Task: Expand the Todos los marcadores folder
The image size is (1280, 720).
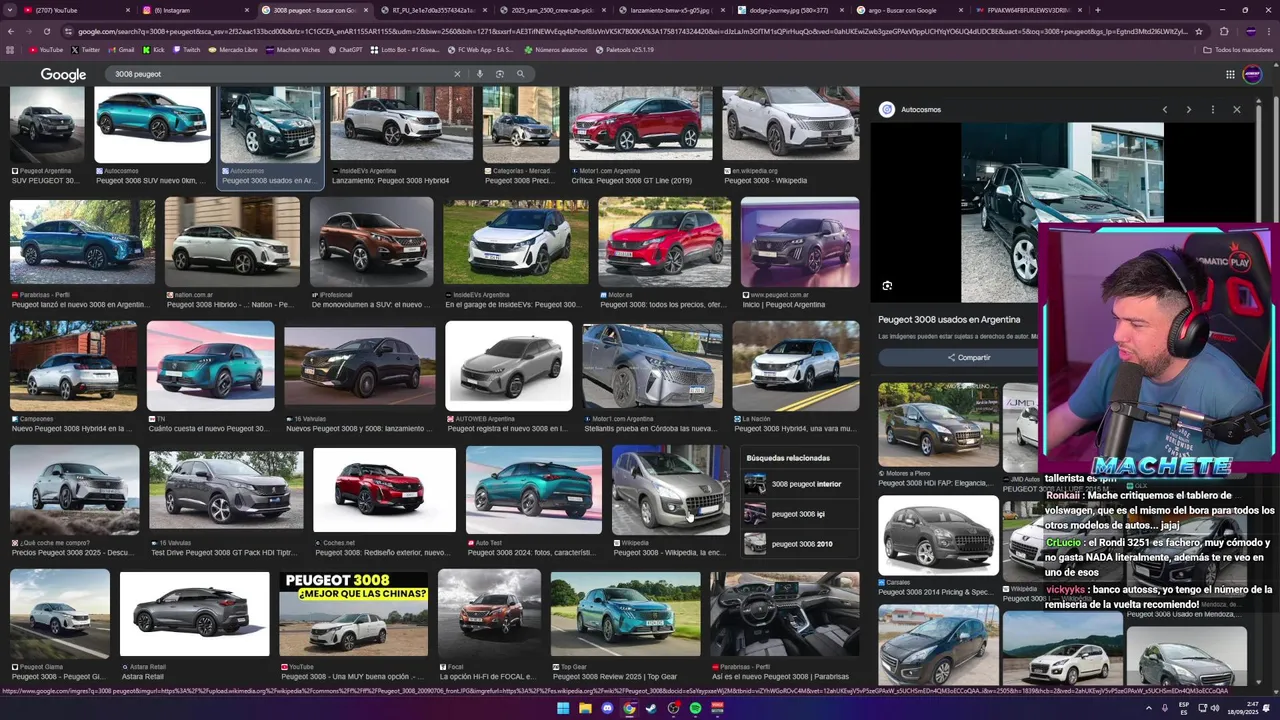Action: (1238, 49)
